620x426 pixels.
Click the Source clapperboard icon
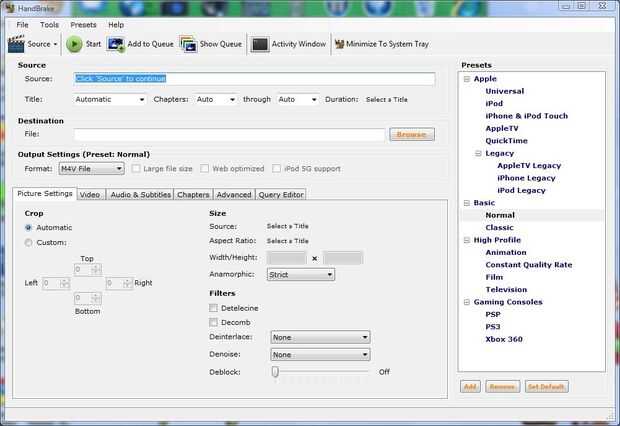16,44
